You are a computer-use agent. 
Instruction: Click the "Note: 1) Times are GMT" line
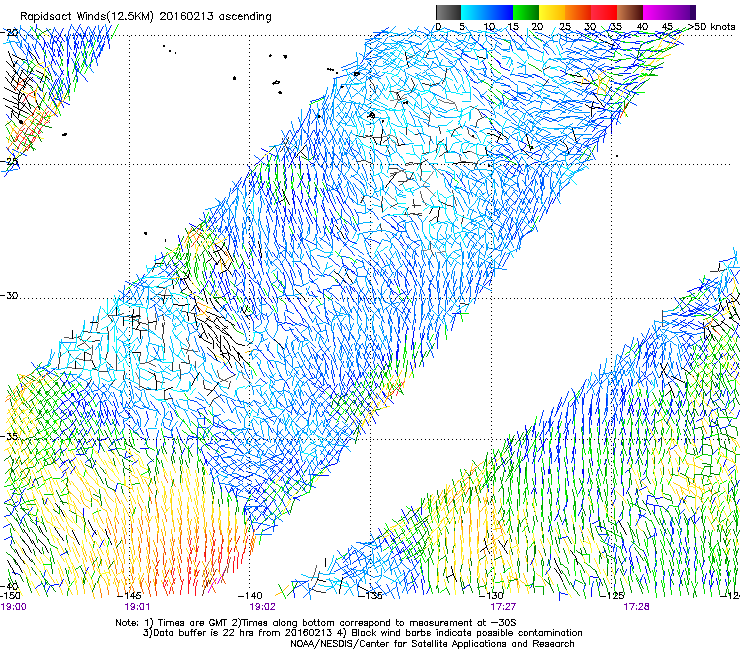pos(316,623)
